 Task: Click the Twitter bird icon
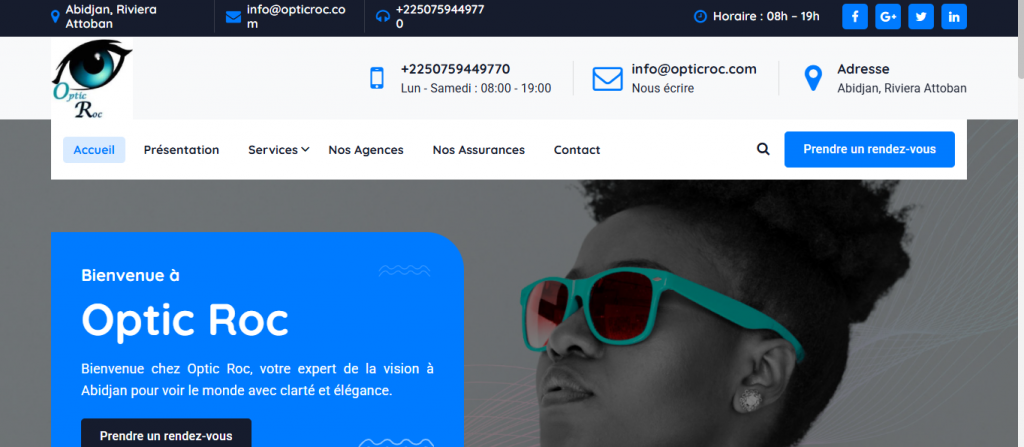click(x=921, y=17)
